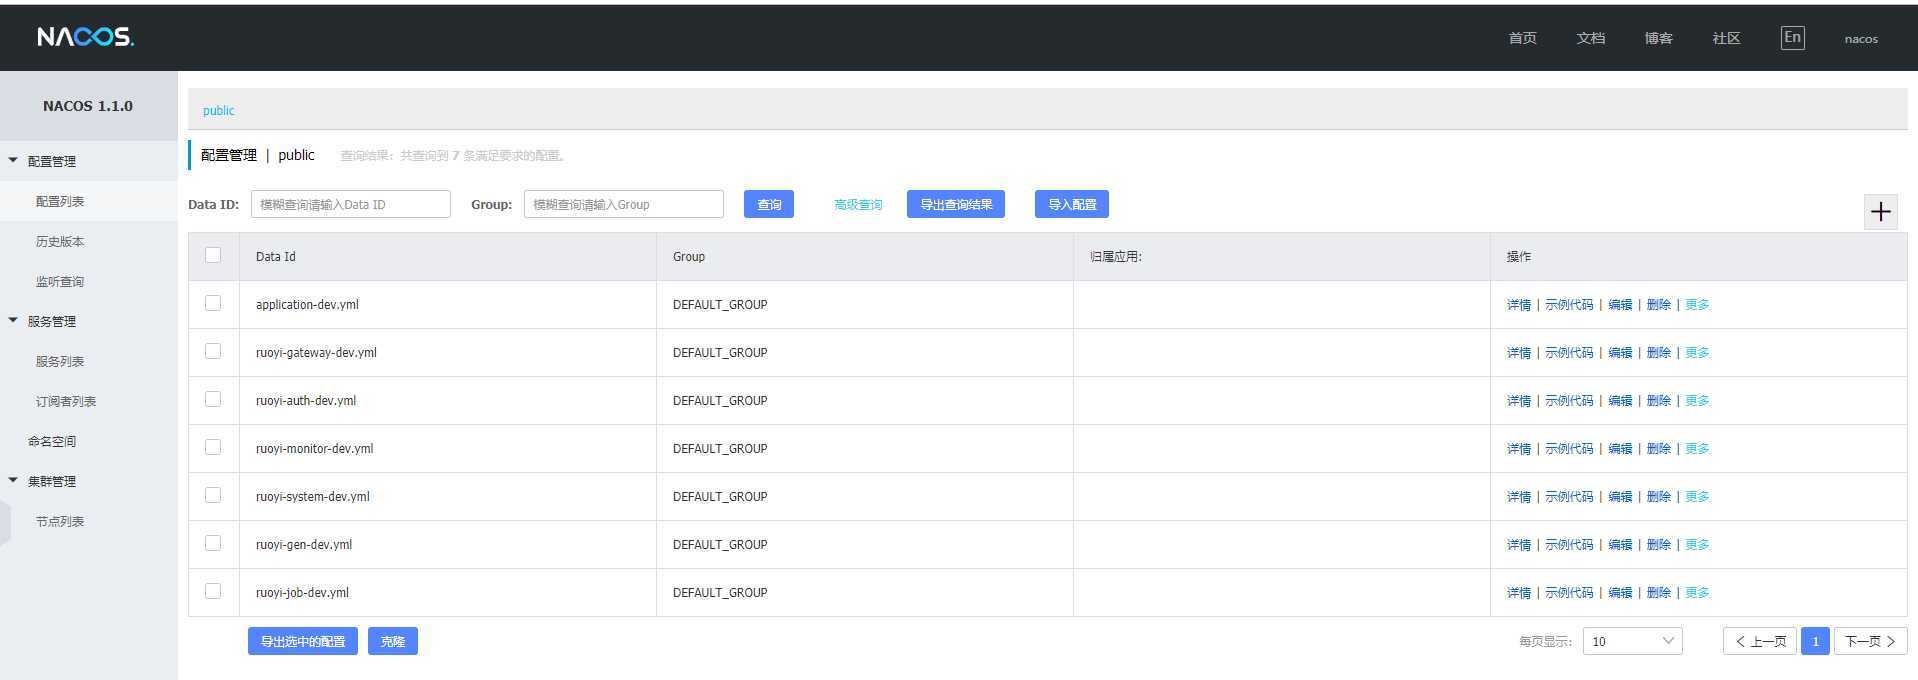
Task: Click 导出查询结果 button
Action: tap(956, 204)
